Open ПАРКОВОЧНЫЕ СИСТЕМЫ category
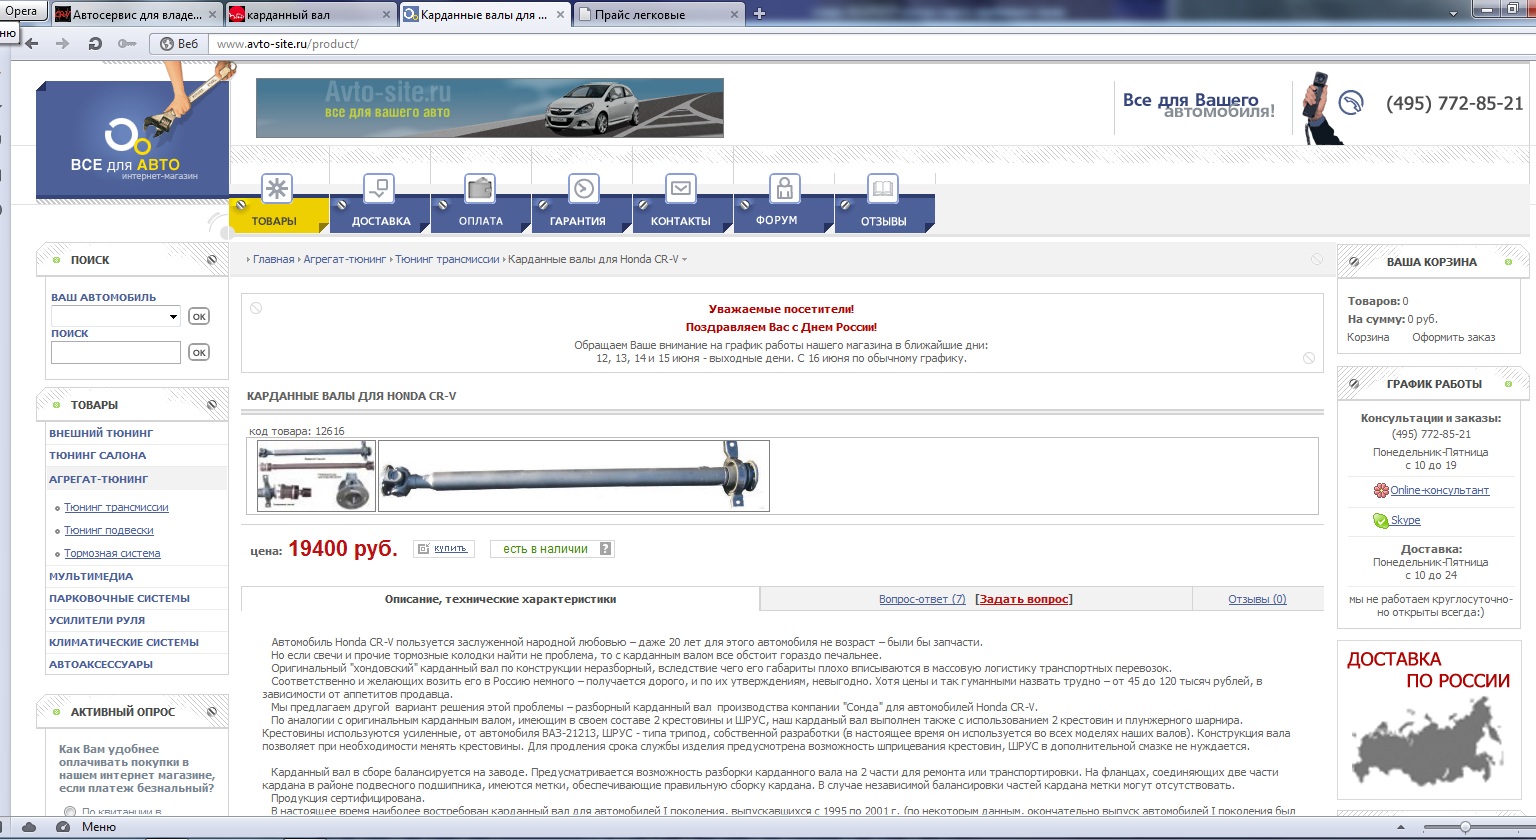This screenshot has width=1536, height=840. tap(119, 598)
